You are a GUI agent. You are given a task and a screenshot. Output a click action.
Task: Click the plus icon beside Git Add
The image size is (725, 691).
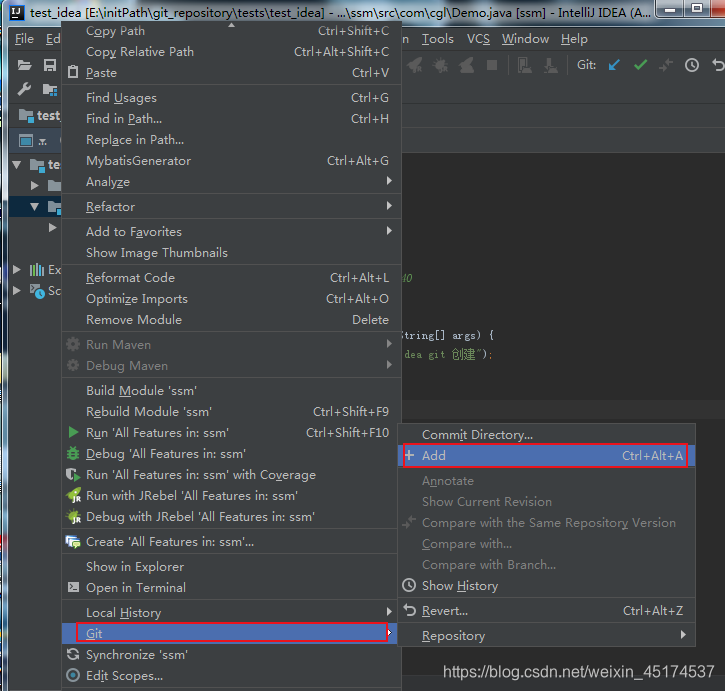pos(409,455)
